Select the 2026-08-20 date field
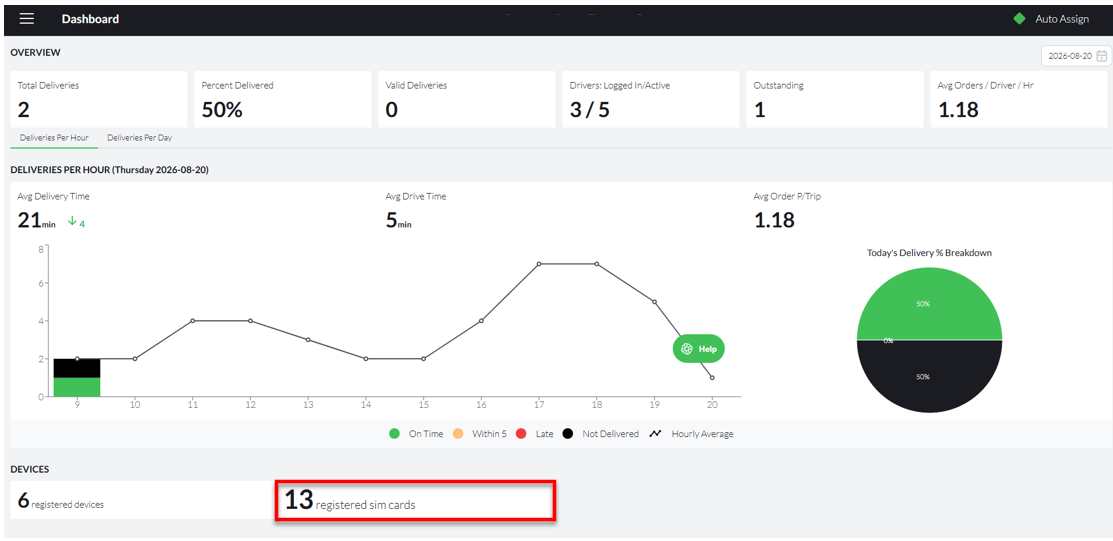This screenshot has width=1113, height=541. click(1076, 56)
